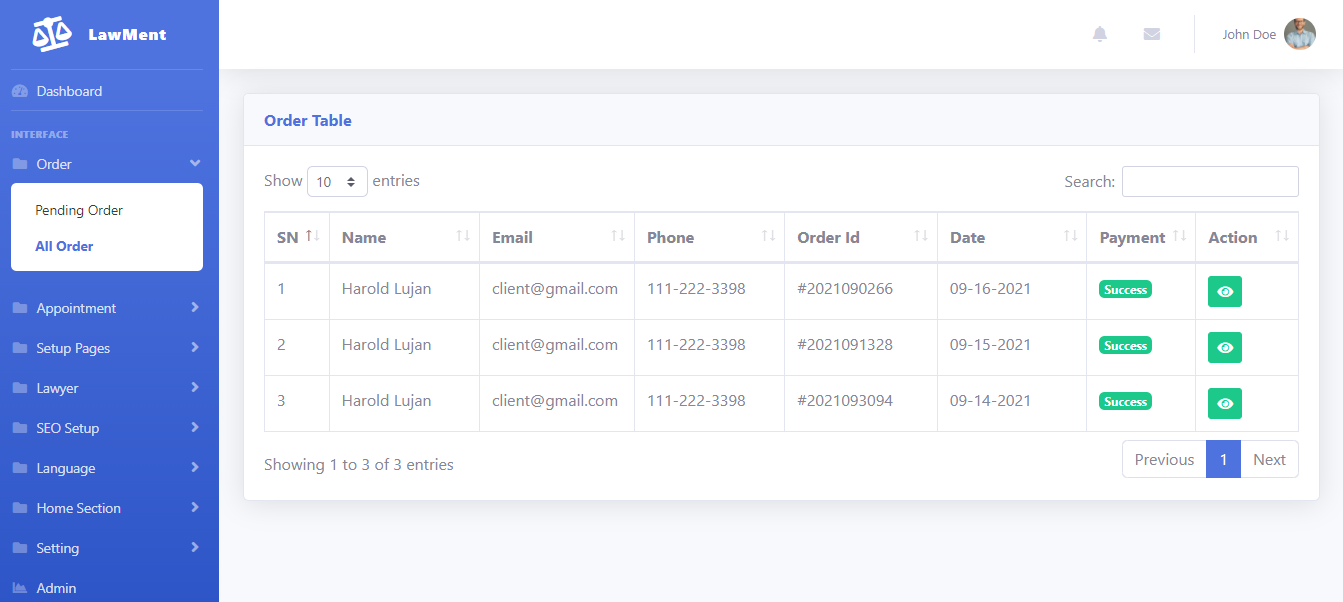Expand the Appointment sidebar menu

pyautogui.click(x=195, y=307)
